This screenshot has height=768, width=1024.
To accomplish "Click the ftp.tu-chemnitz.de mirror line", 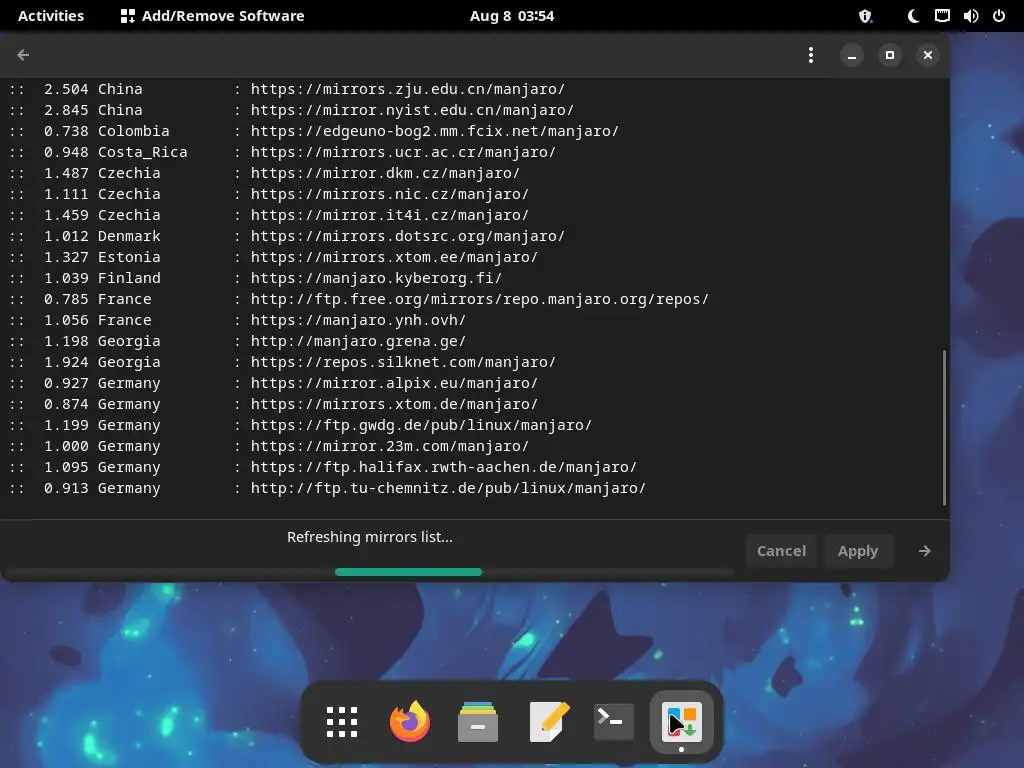I will pos(327,488).
